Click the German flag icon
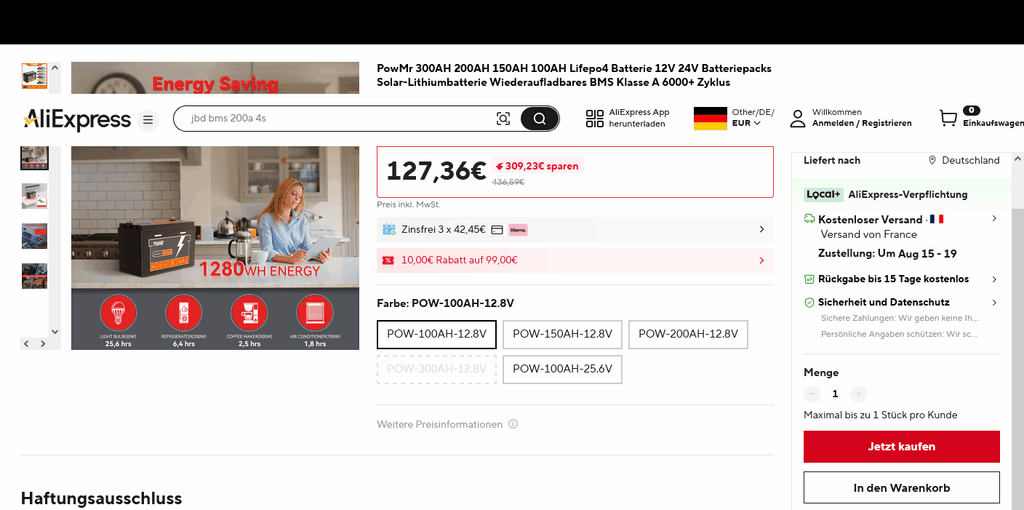The height and width of the screenshot is (510, 1024). (710, 118)
